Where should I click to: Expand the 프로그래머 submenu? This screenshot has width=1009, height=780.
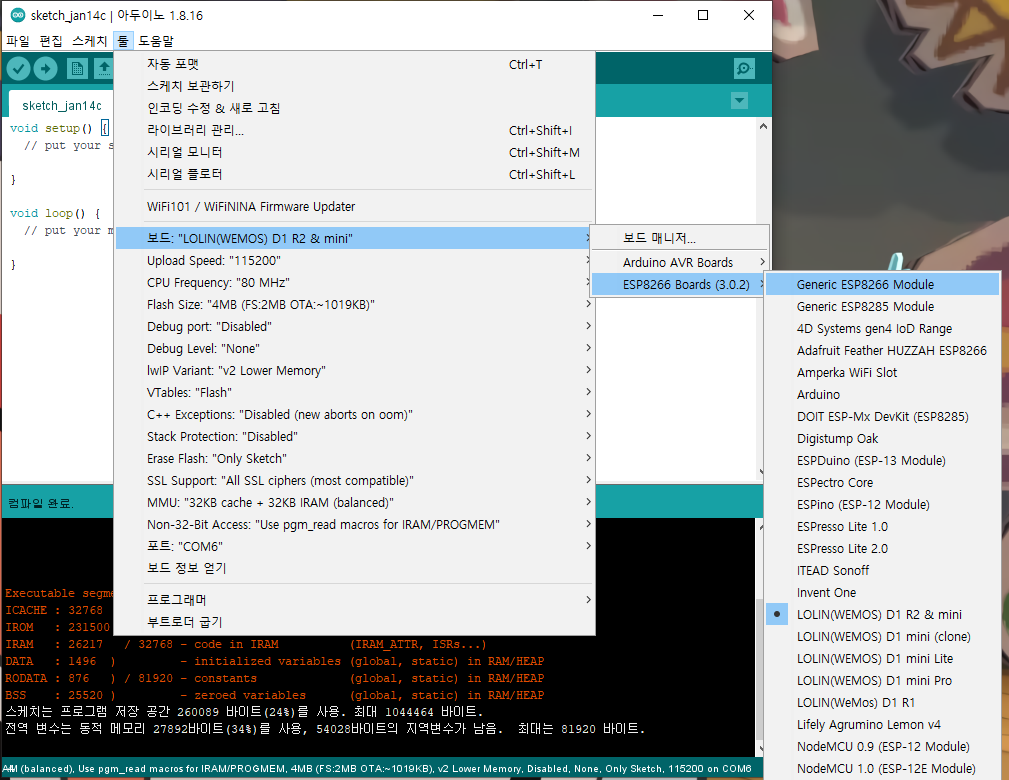pyautogui.click(x=355, y=600)
